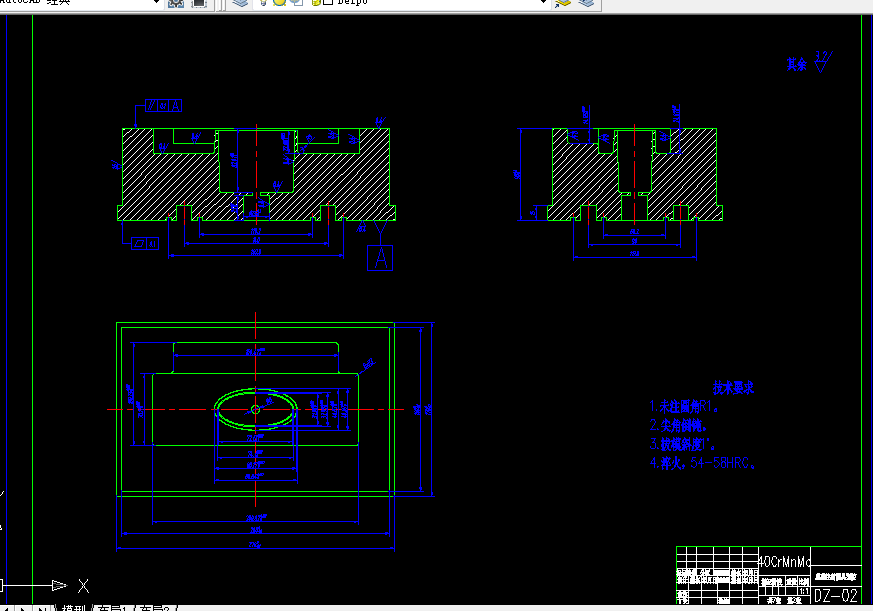Image resolution: width=873 pixels, height=611 pixels.
Task: Click the previous-tab scroll arrow
Action: (7, 608)
